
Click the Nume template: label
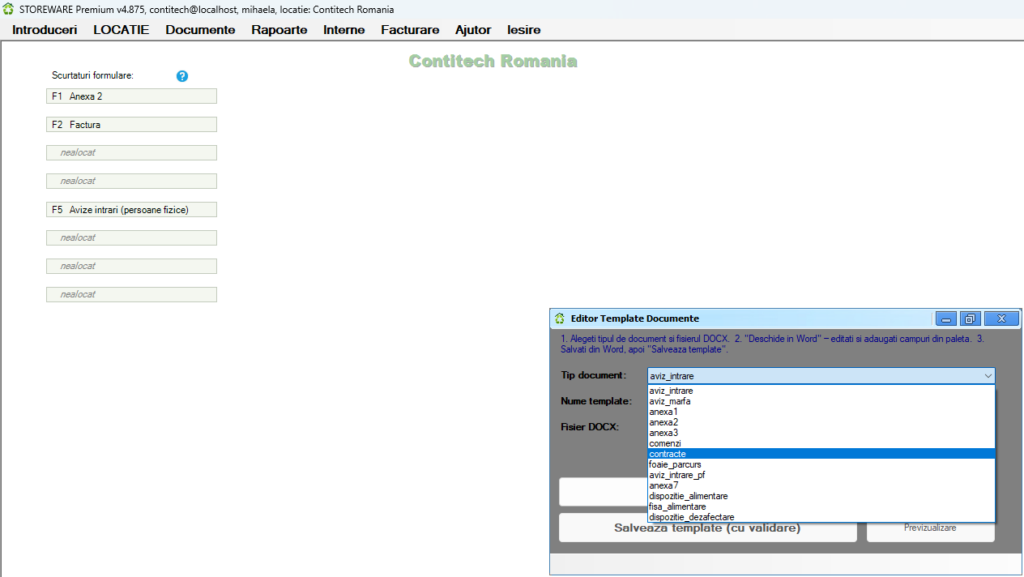pyautogui.click(x=596, y=401)
